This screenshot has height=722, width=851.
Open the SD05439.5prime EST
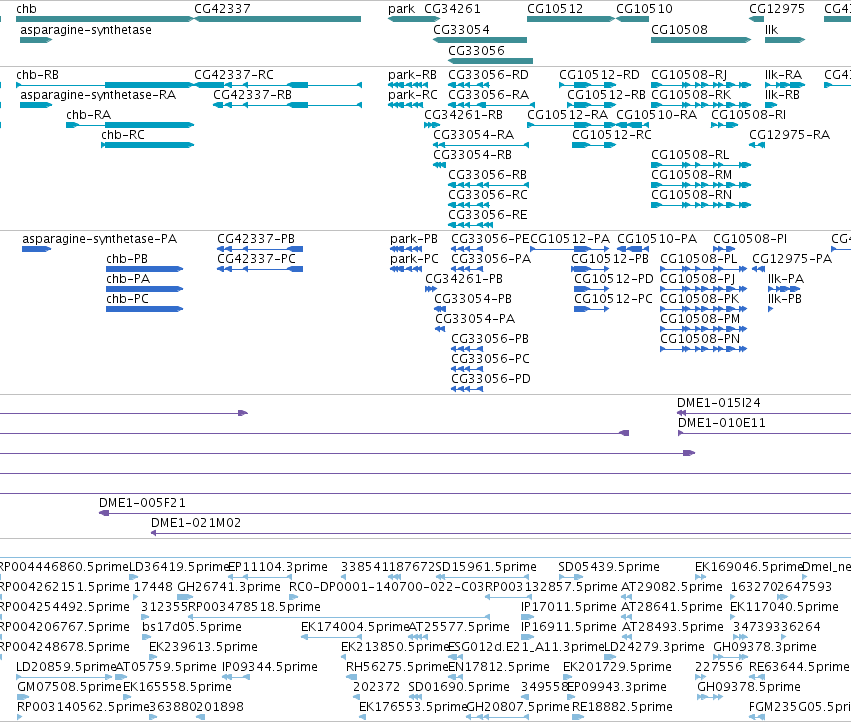(x=570, y=577)
